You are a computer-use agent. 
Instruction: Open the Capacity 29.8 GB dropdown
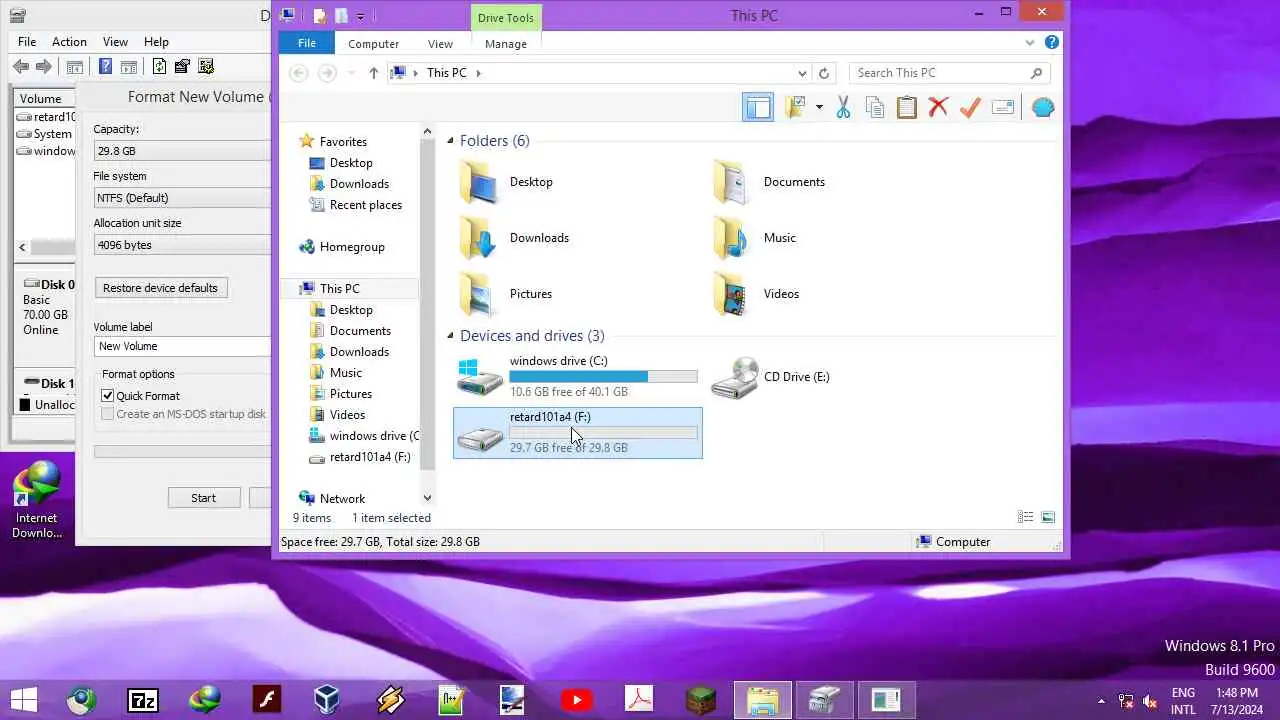tap(182, 151)
